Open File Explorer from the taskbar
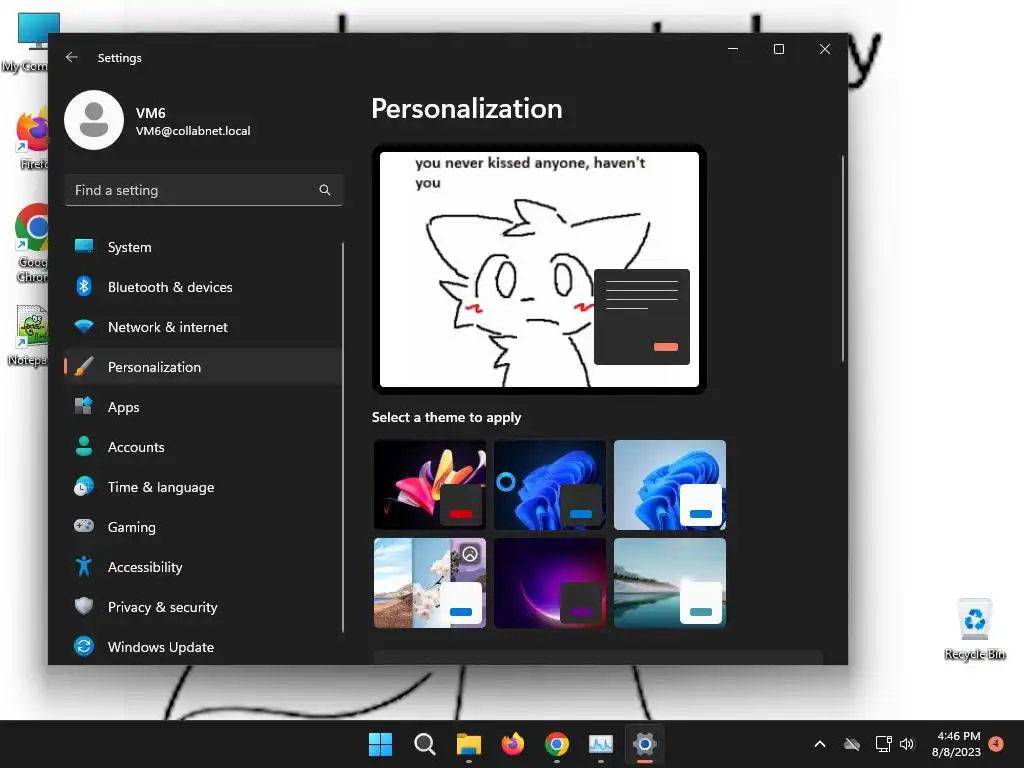This screenshot has width=1024, height=768. click(468, 744)
